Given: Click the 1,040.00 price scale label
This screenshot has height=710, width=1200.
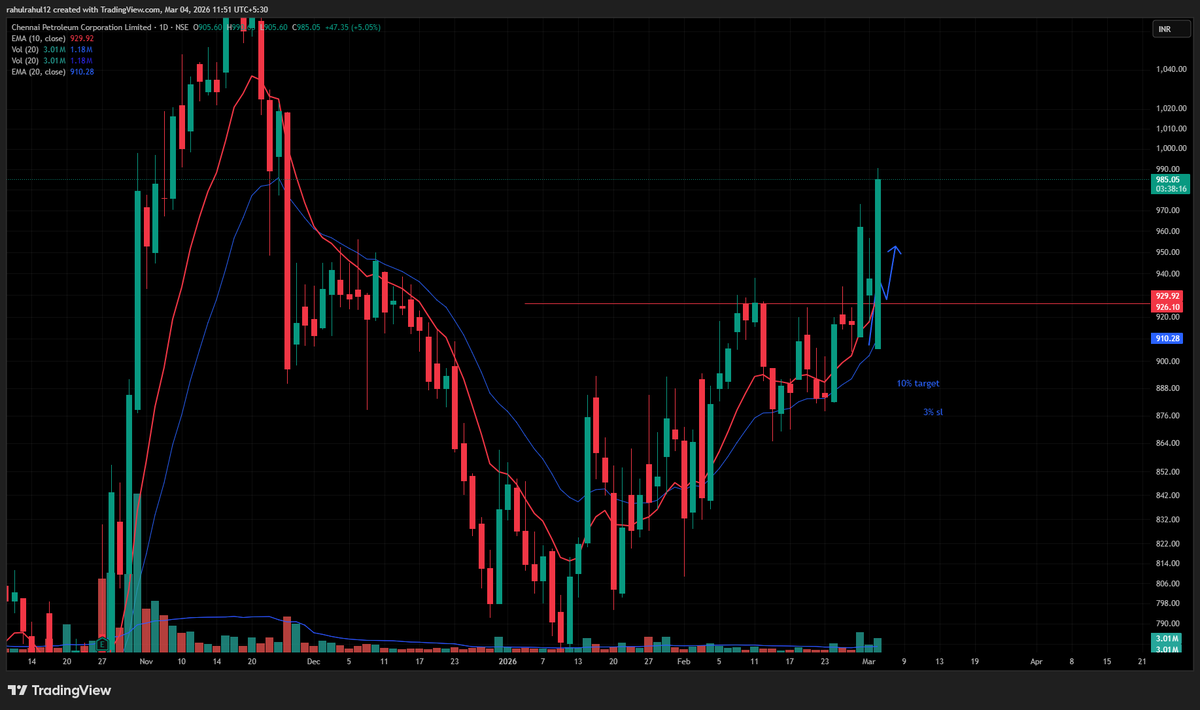Looking at the screenshot, I should [x=1170, y=70].
